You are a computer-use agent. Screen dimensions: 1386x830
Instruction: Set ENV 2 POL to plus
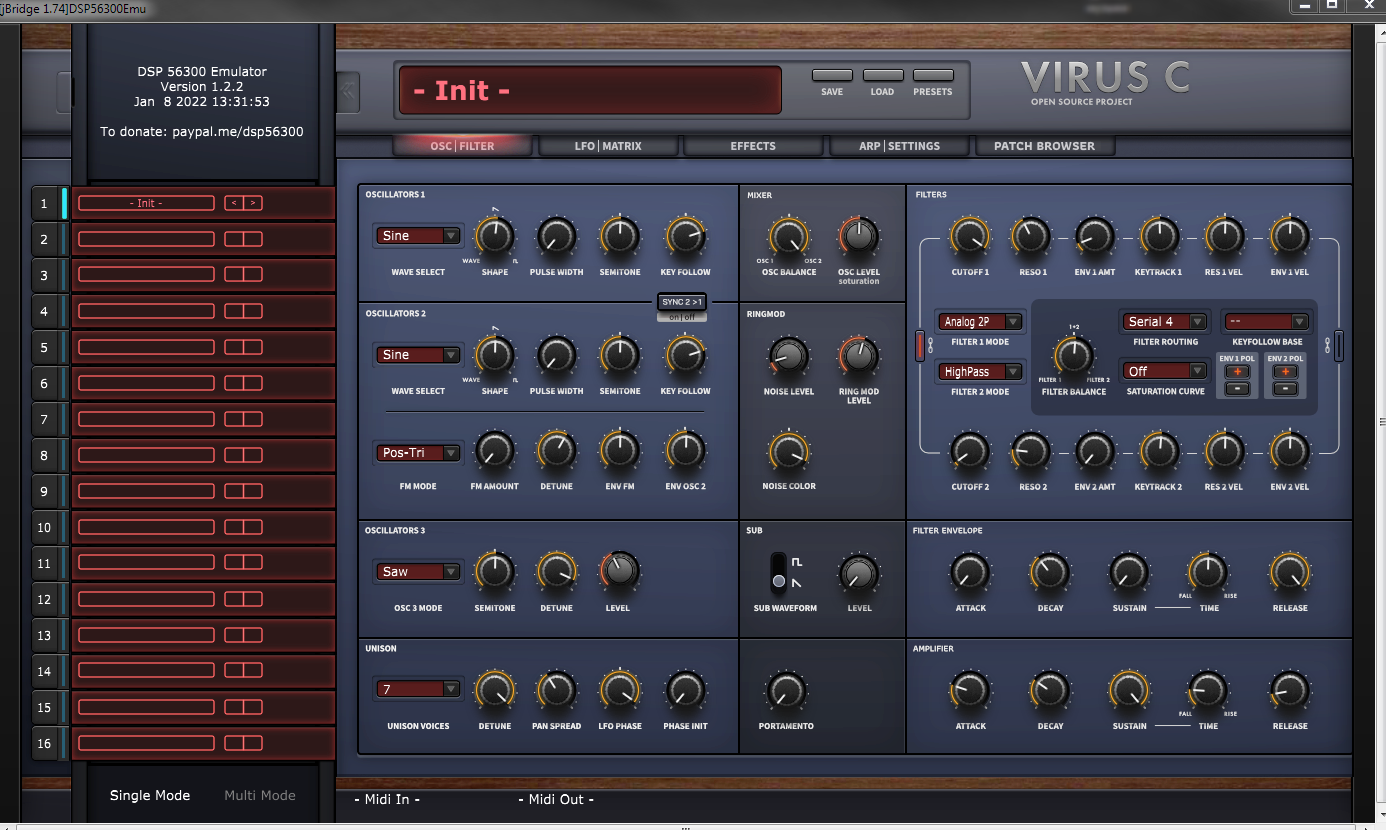click(1286, 372)
